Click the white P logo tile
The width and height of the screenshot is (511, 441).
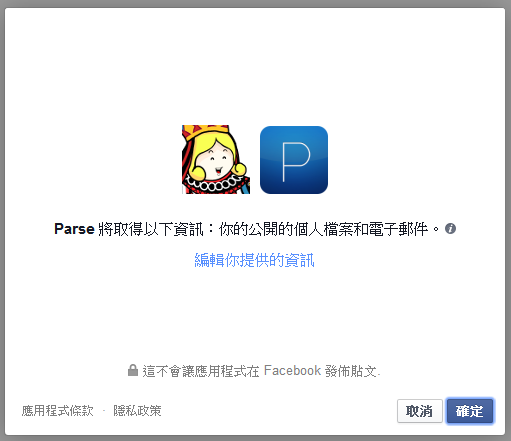294,160
